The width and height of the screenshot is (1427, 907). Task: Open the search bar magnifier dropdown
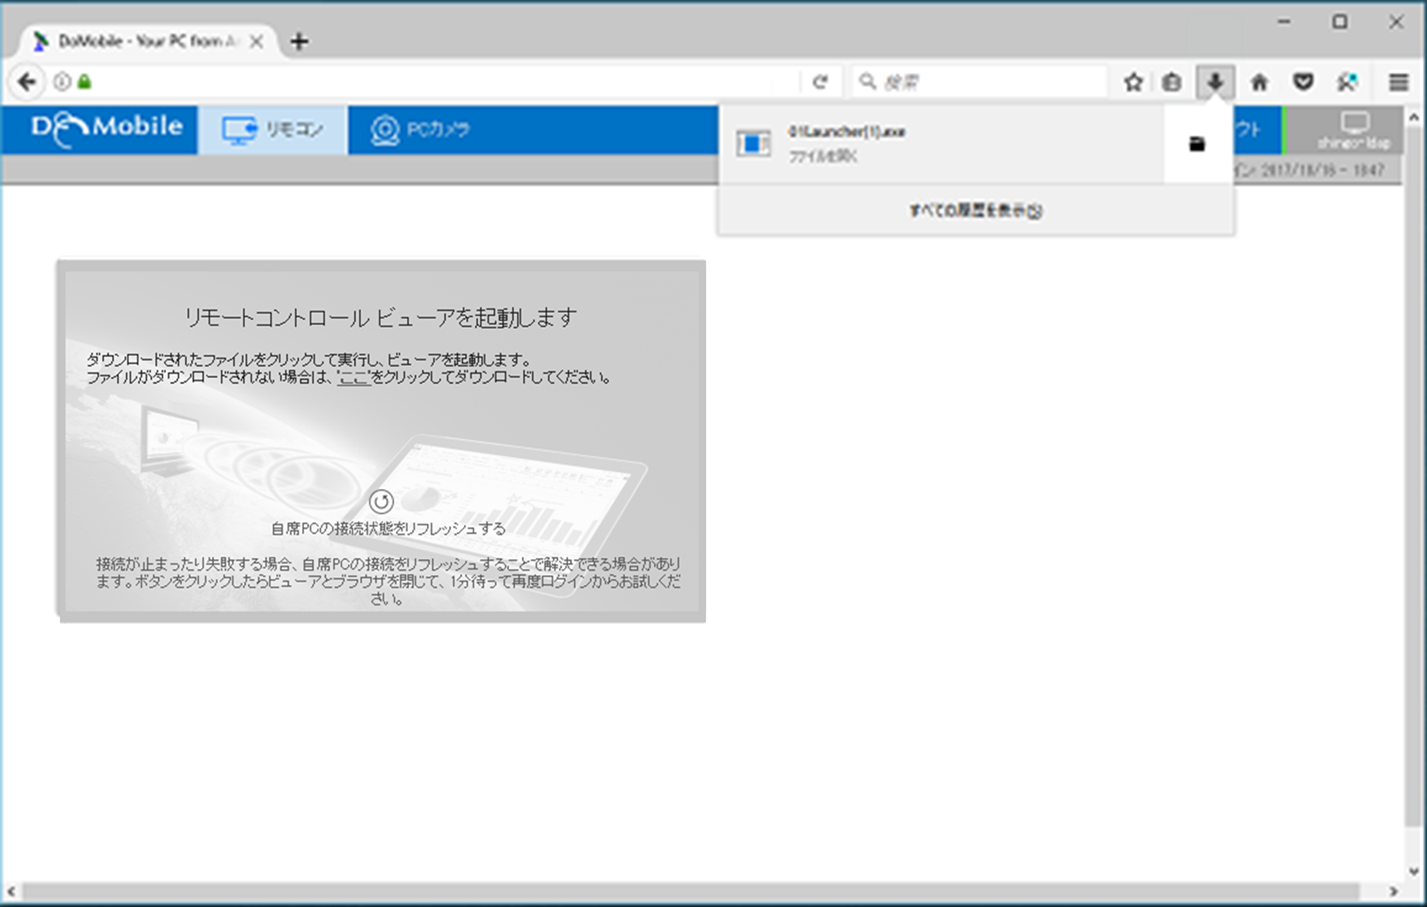coord(867,81)
